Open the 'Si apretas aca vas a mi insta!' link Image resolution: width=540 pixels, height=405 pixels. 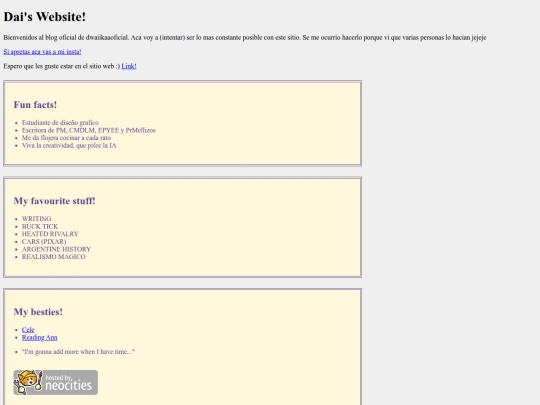point(42,52)
